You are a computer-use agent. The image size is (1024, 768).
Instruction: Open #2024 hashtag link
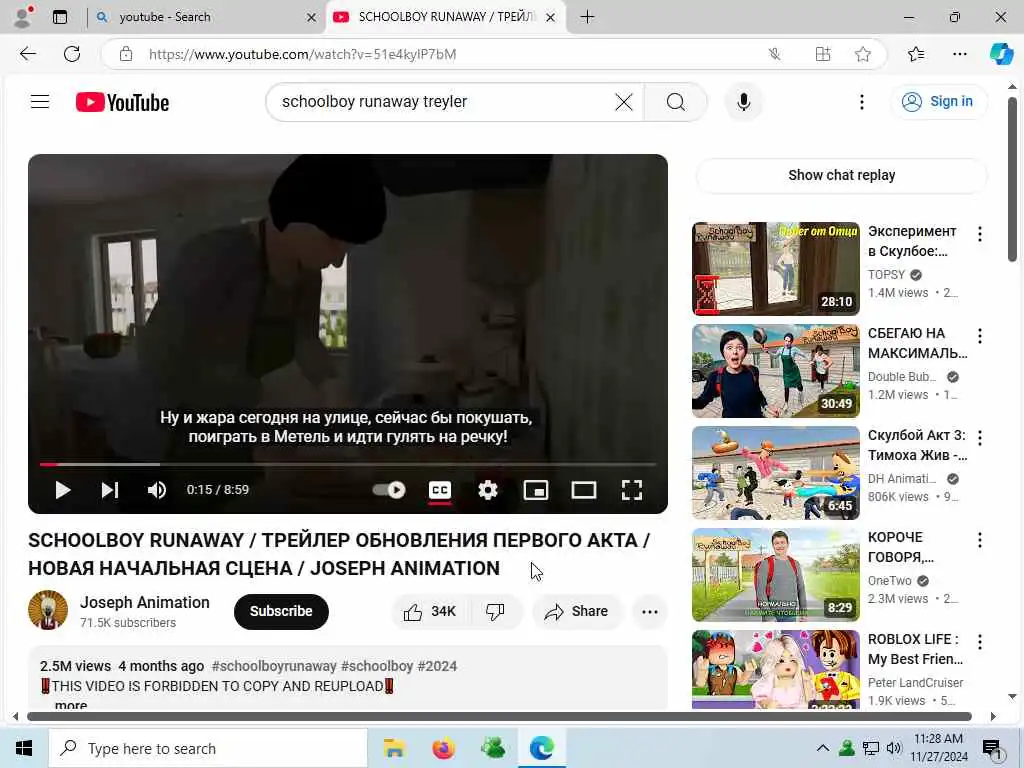pyautogui.click(x=437, y=666)
